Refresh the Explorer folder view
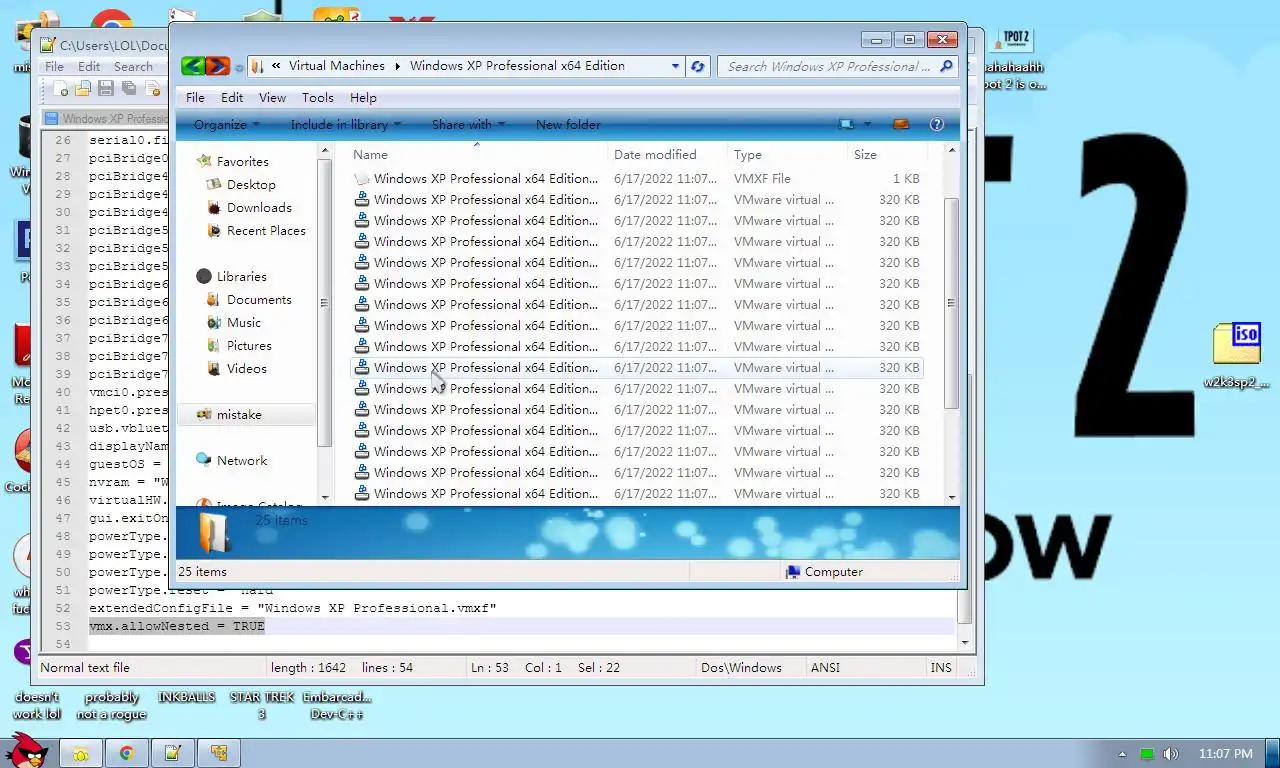Image resolution: width=1280 pixels, height=768 pixels. (x=698, y=66)
